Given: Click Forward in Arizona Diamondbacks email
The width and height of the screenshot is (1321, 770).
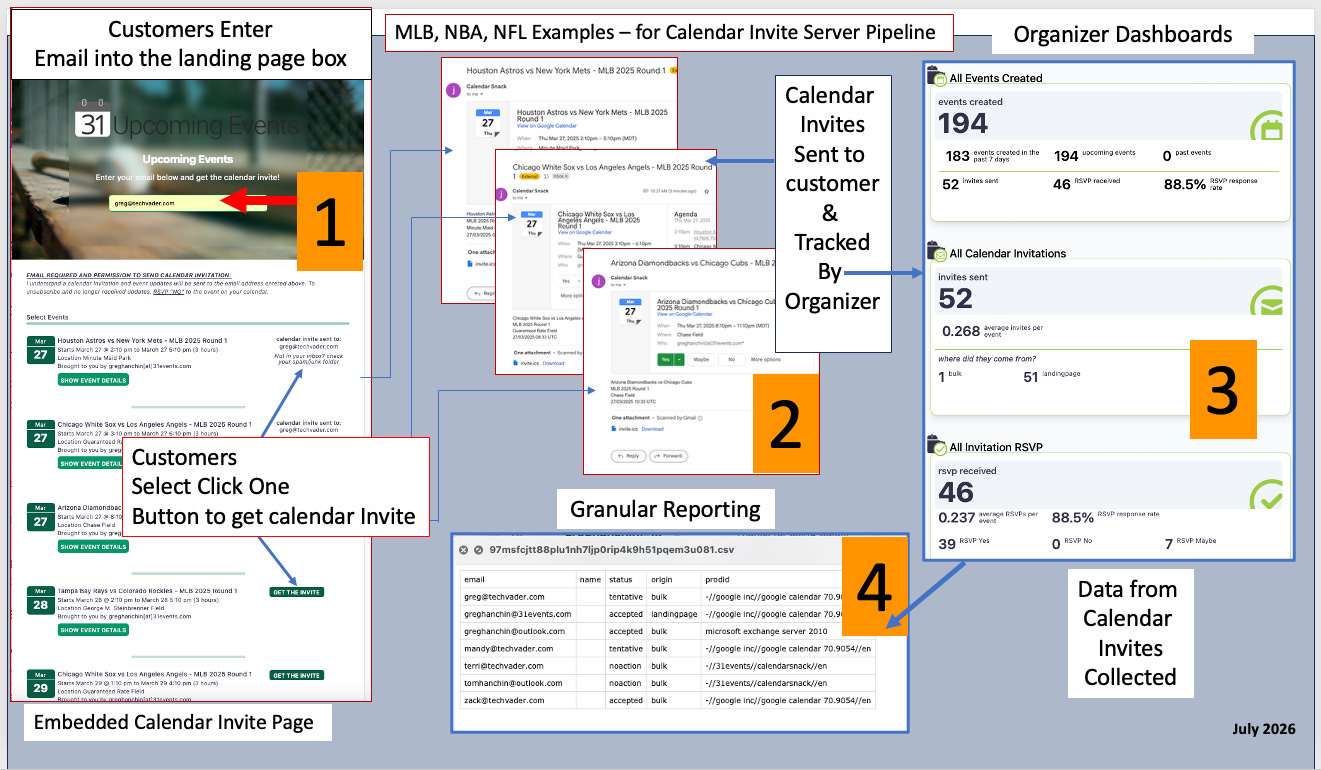Looking at the screenshot, I should click(x=668, y=455).
